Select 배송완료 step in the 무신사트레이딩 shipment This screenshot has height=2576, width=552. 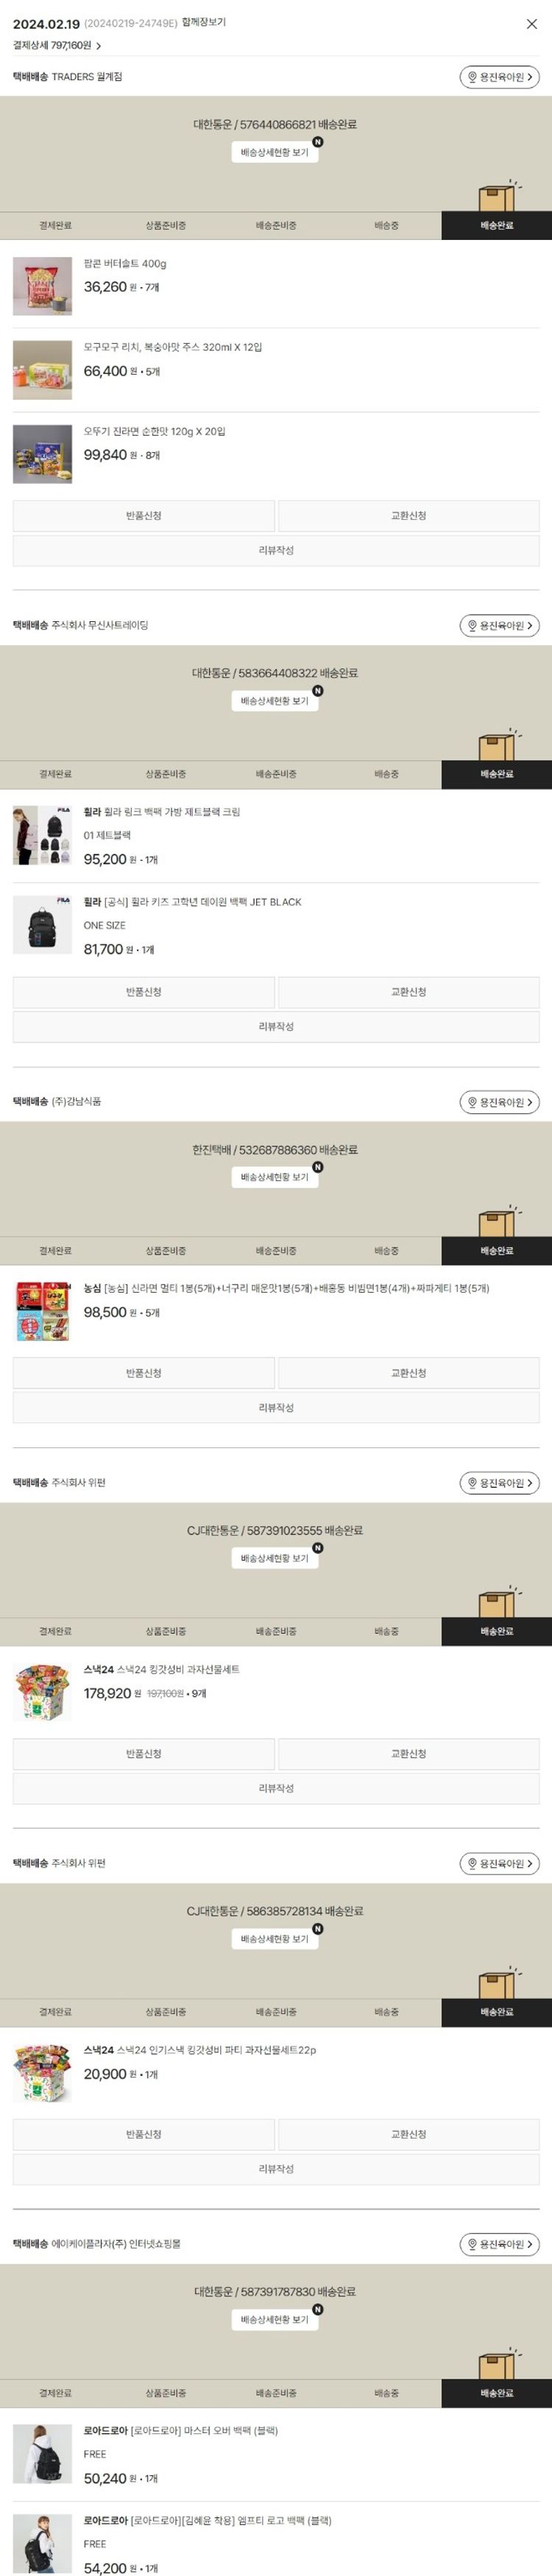[496, 774]
